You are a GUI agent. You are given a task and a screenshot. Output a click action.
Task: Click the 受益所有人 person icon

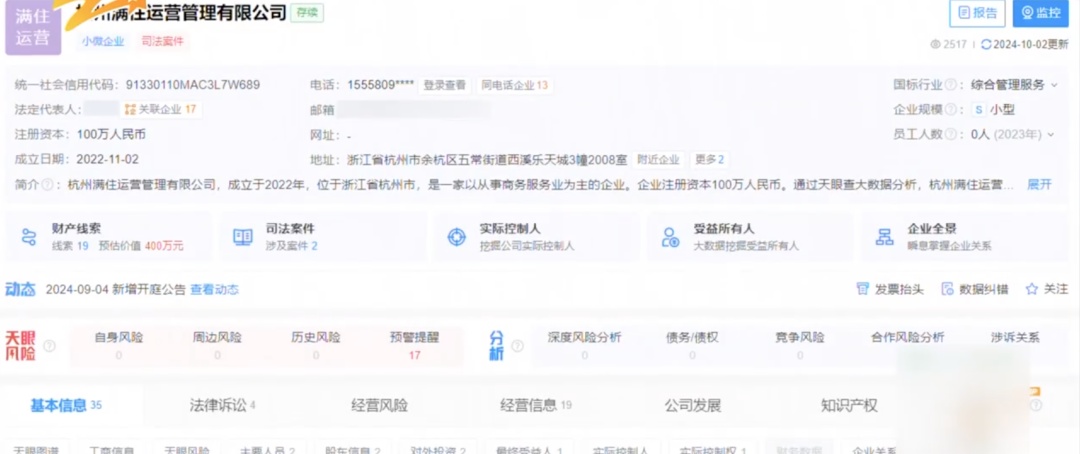click(670, 237)
